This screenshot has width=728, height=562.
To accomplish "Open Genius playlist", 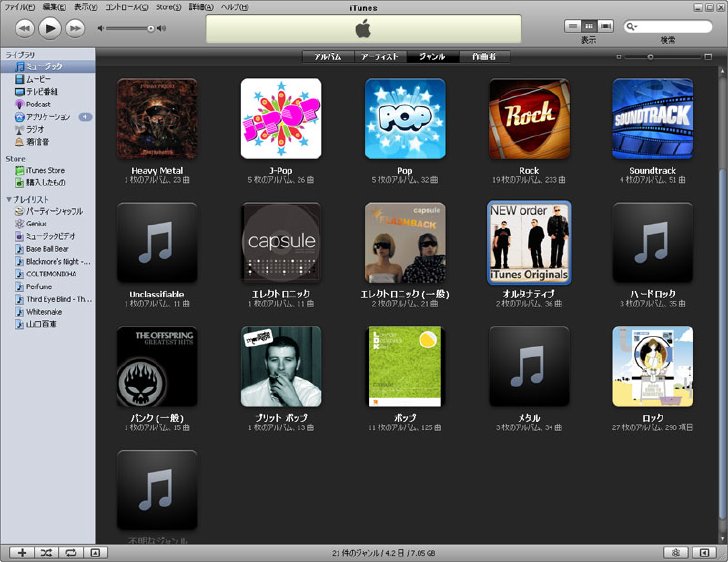I will 48,223.
